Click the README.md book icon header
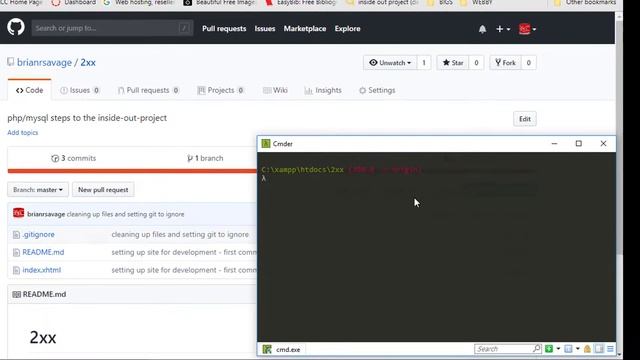Screen dimensions: 640x360 [16, 294]
